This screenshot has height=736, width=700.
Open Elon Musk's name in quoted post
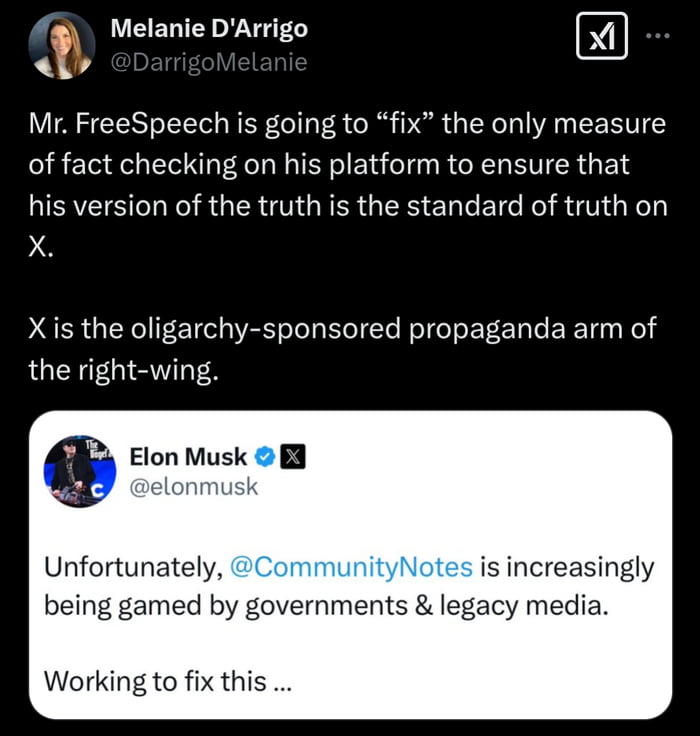188,457
